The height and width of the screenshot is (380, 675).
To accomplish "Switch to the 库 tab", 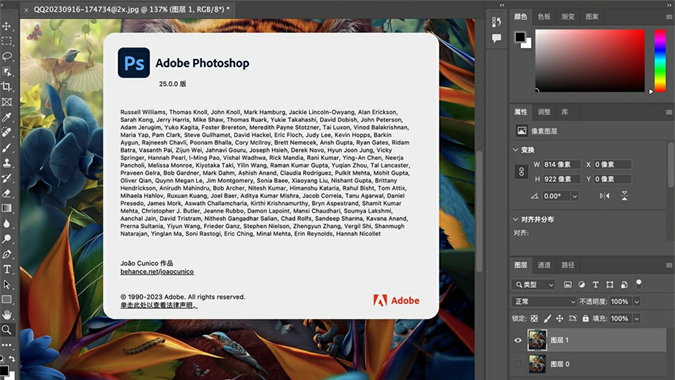I will click(x=564, y=112).
